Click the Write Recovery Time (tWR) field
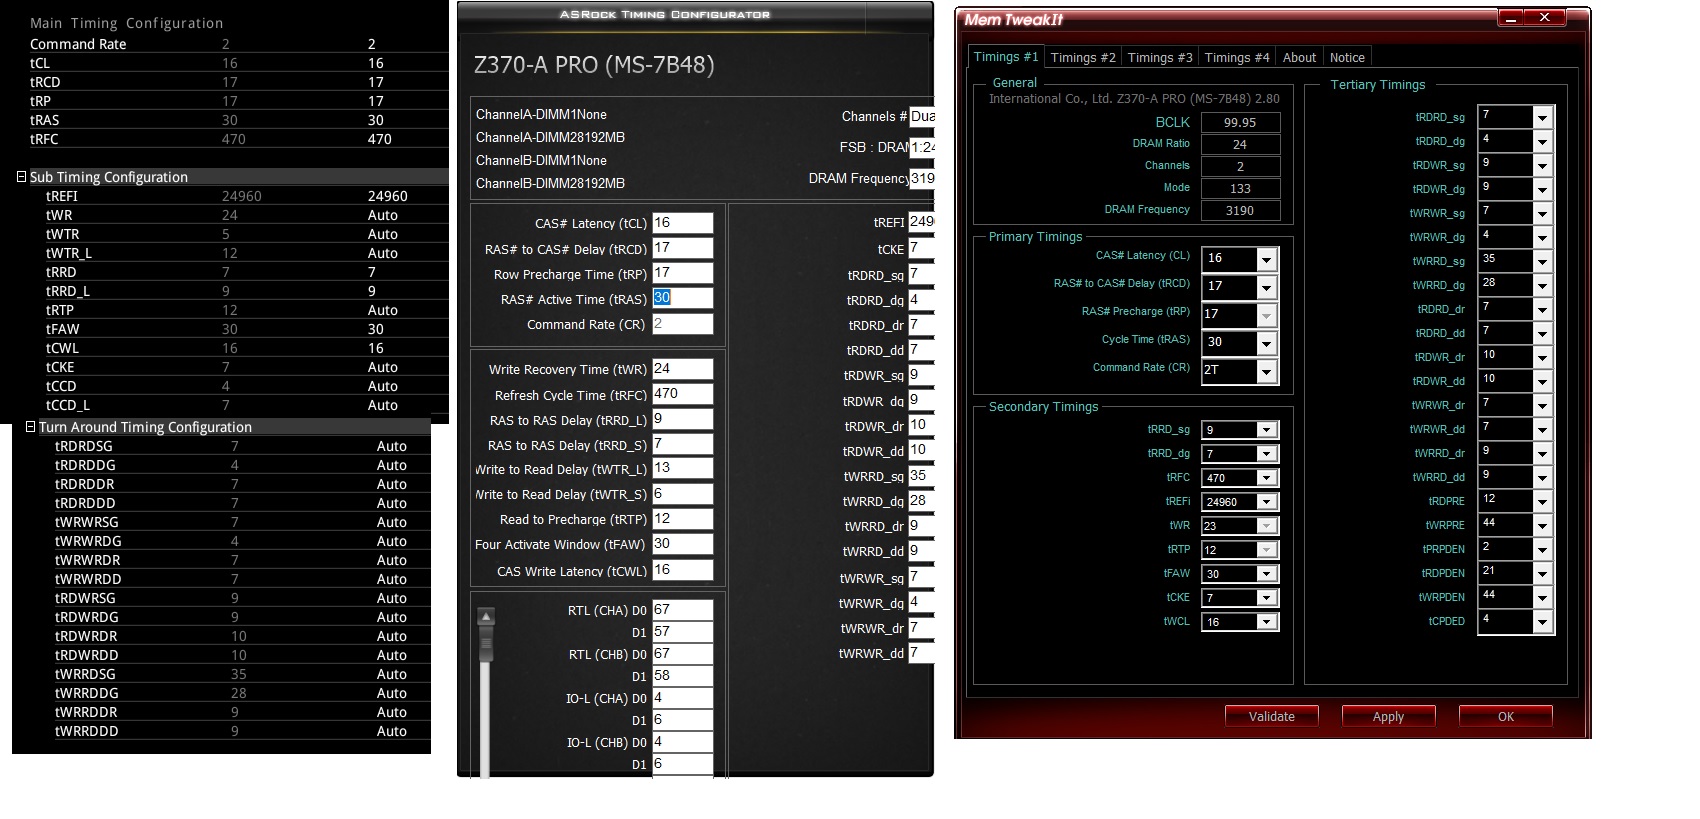The image size is (1700, 819). click(x=682, y=369)
